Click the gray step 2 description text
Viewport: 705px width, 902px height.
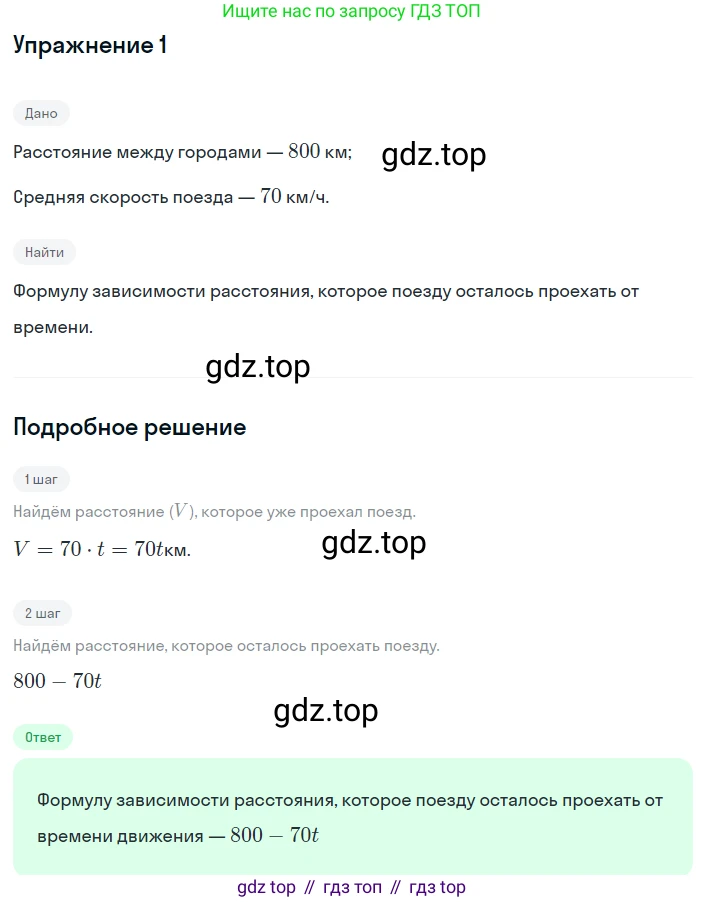(227, 645)
